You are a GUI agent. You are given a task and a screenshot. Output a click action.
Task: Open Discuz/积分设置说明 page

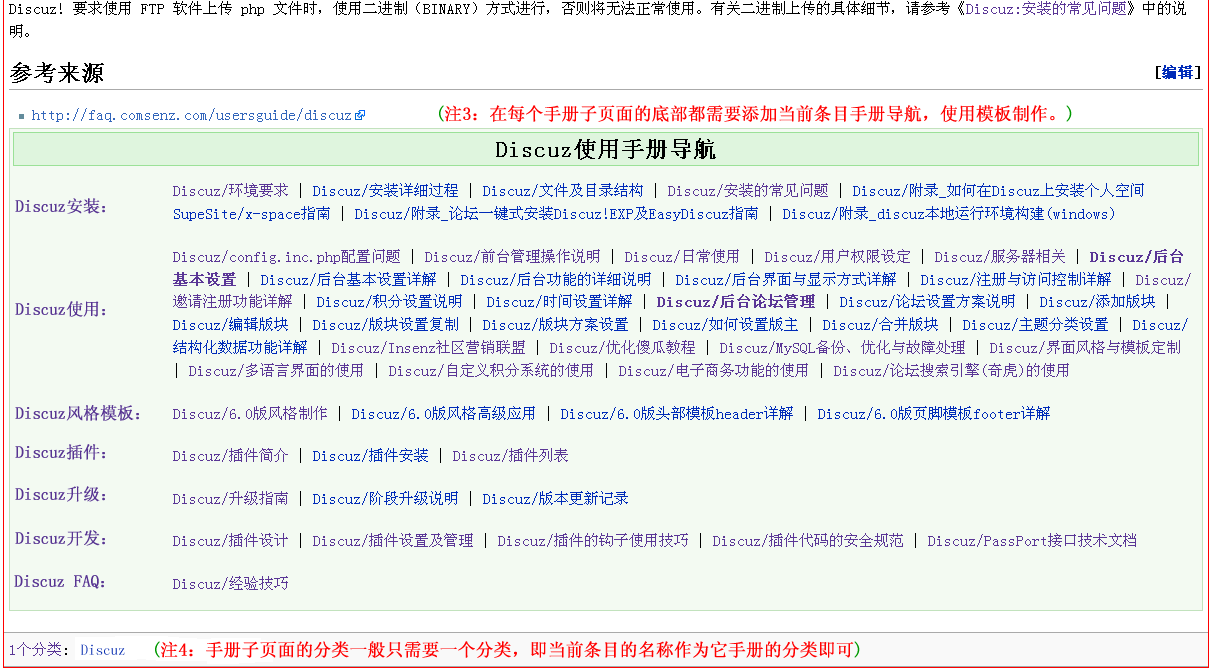[x=389, y=301]
